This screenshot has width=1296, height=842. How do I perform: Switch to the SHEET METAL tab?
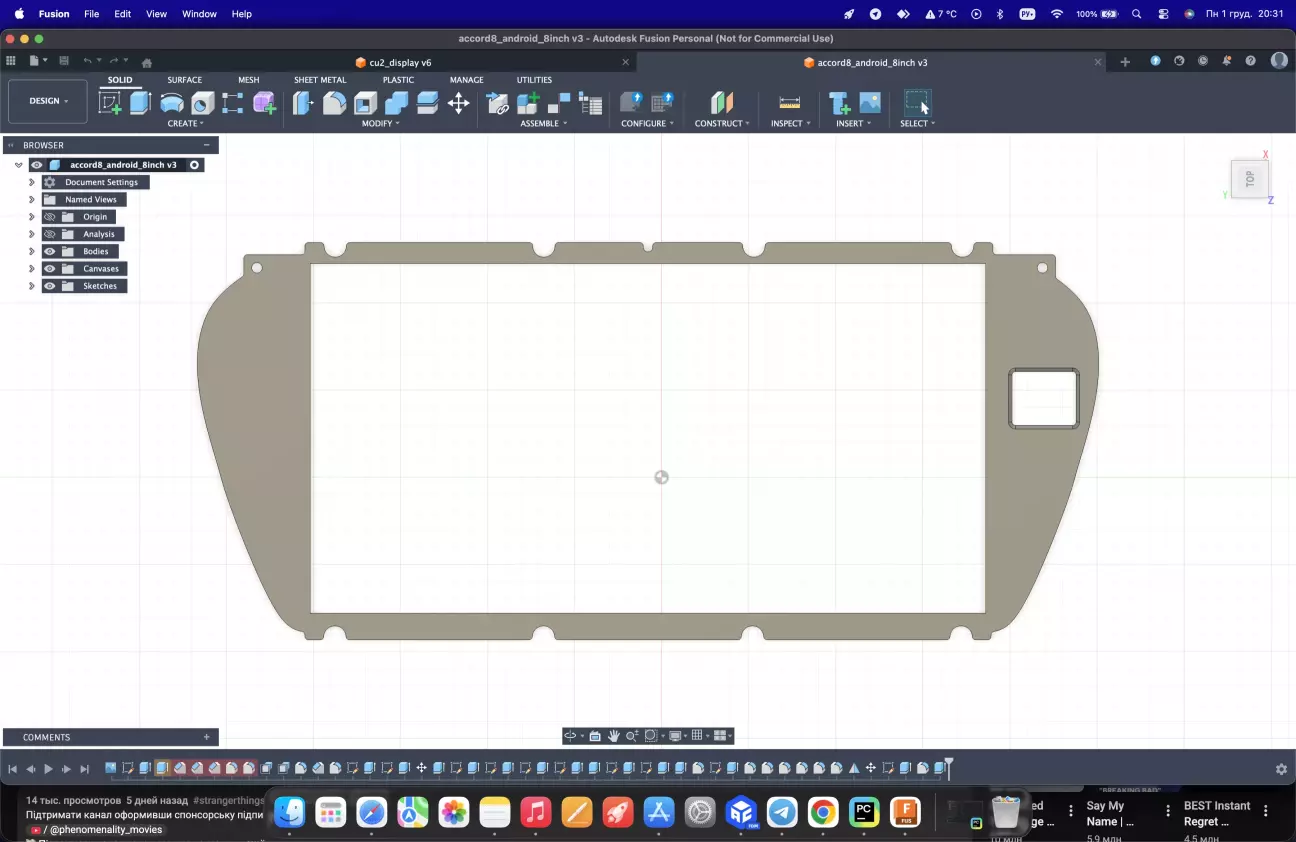[x=320, y=80]
